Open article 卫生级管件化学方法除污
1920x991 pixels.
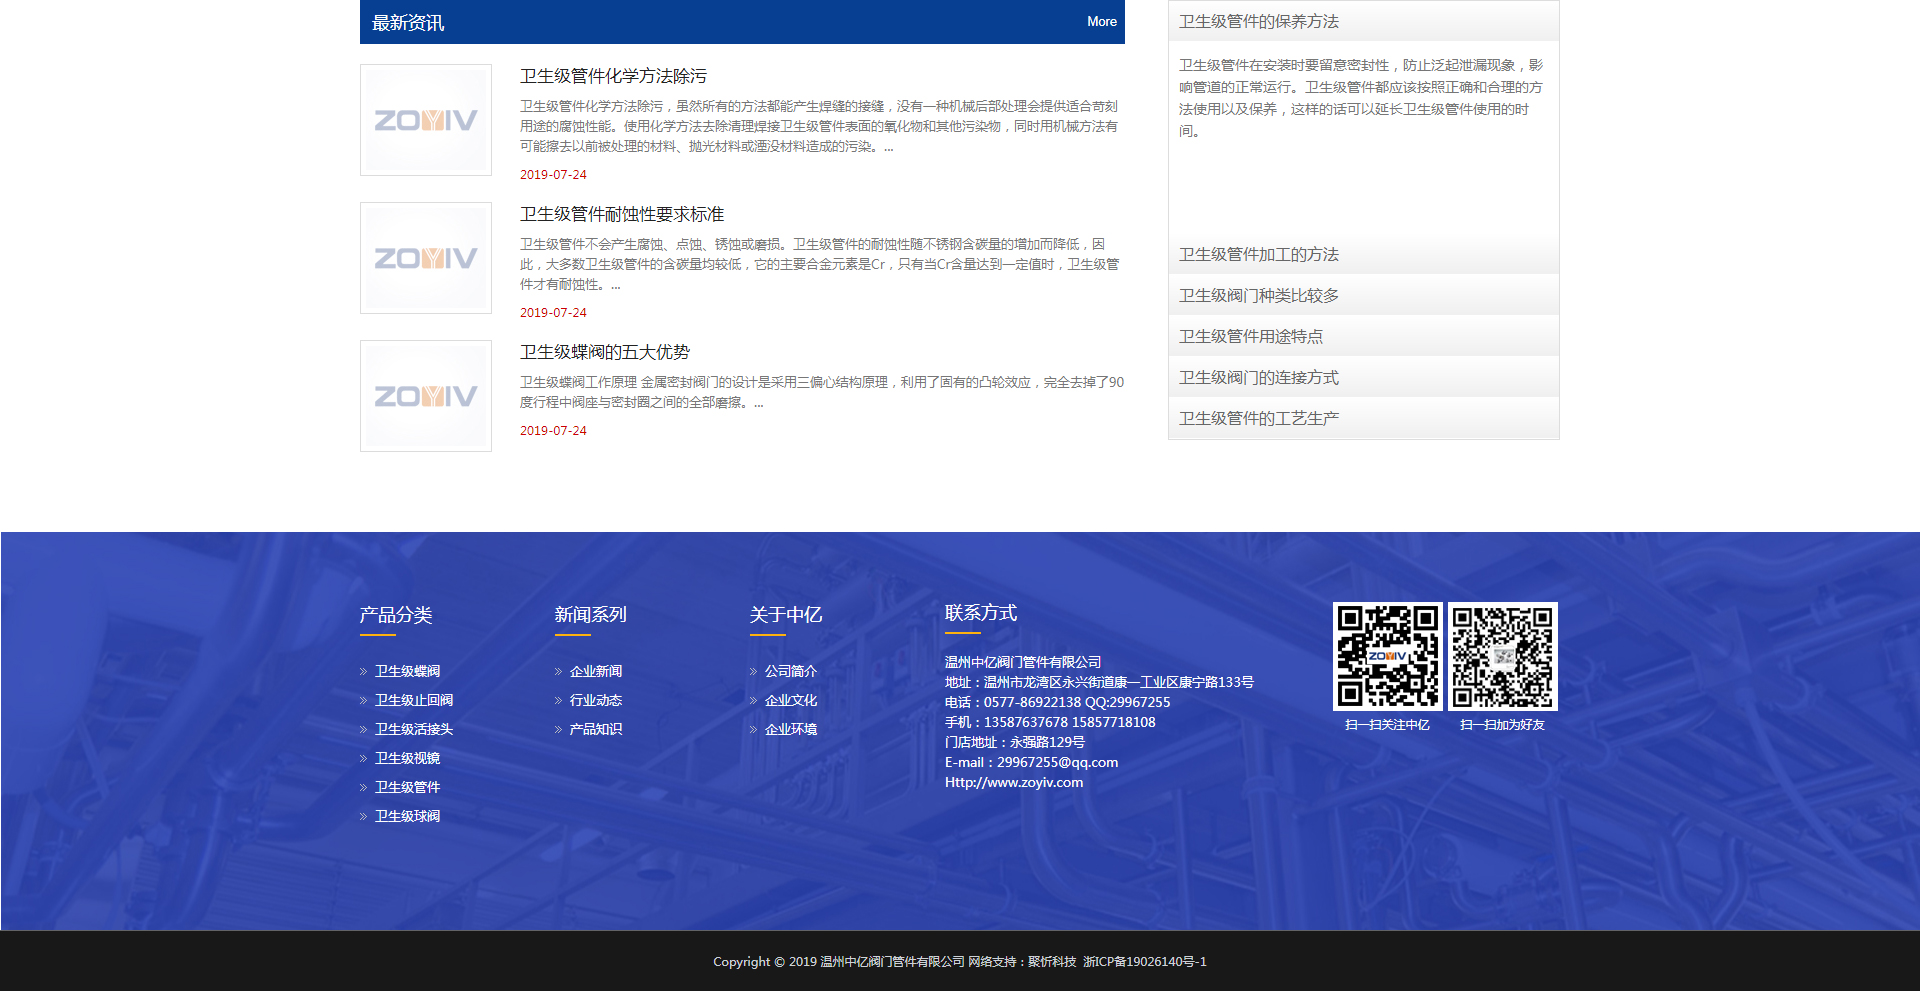pos(613,77)
